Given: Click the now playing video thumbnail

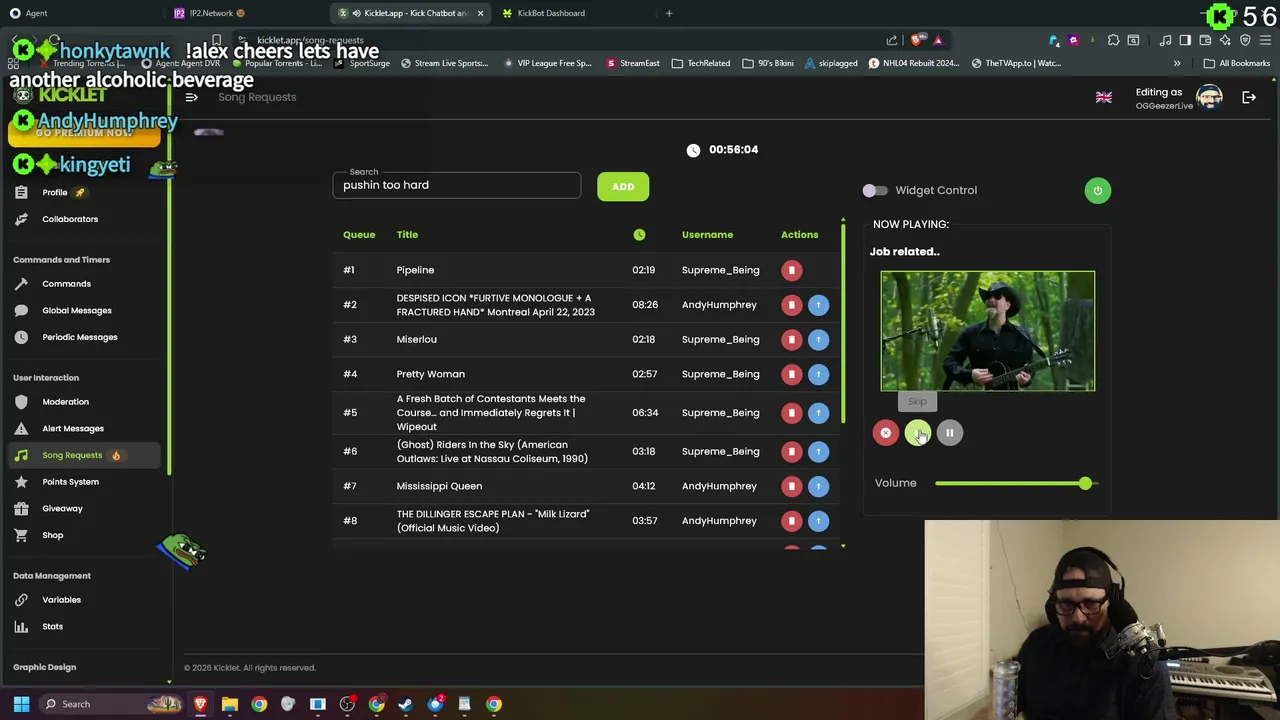Looking at the screenshot, I should coord(988,331).
